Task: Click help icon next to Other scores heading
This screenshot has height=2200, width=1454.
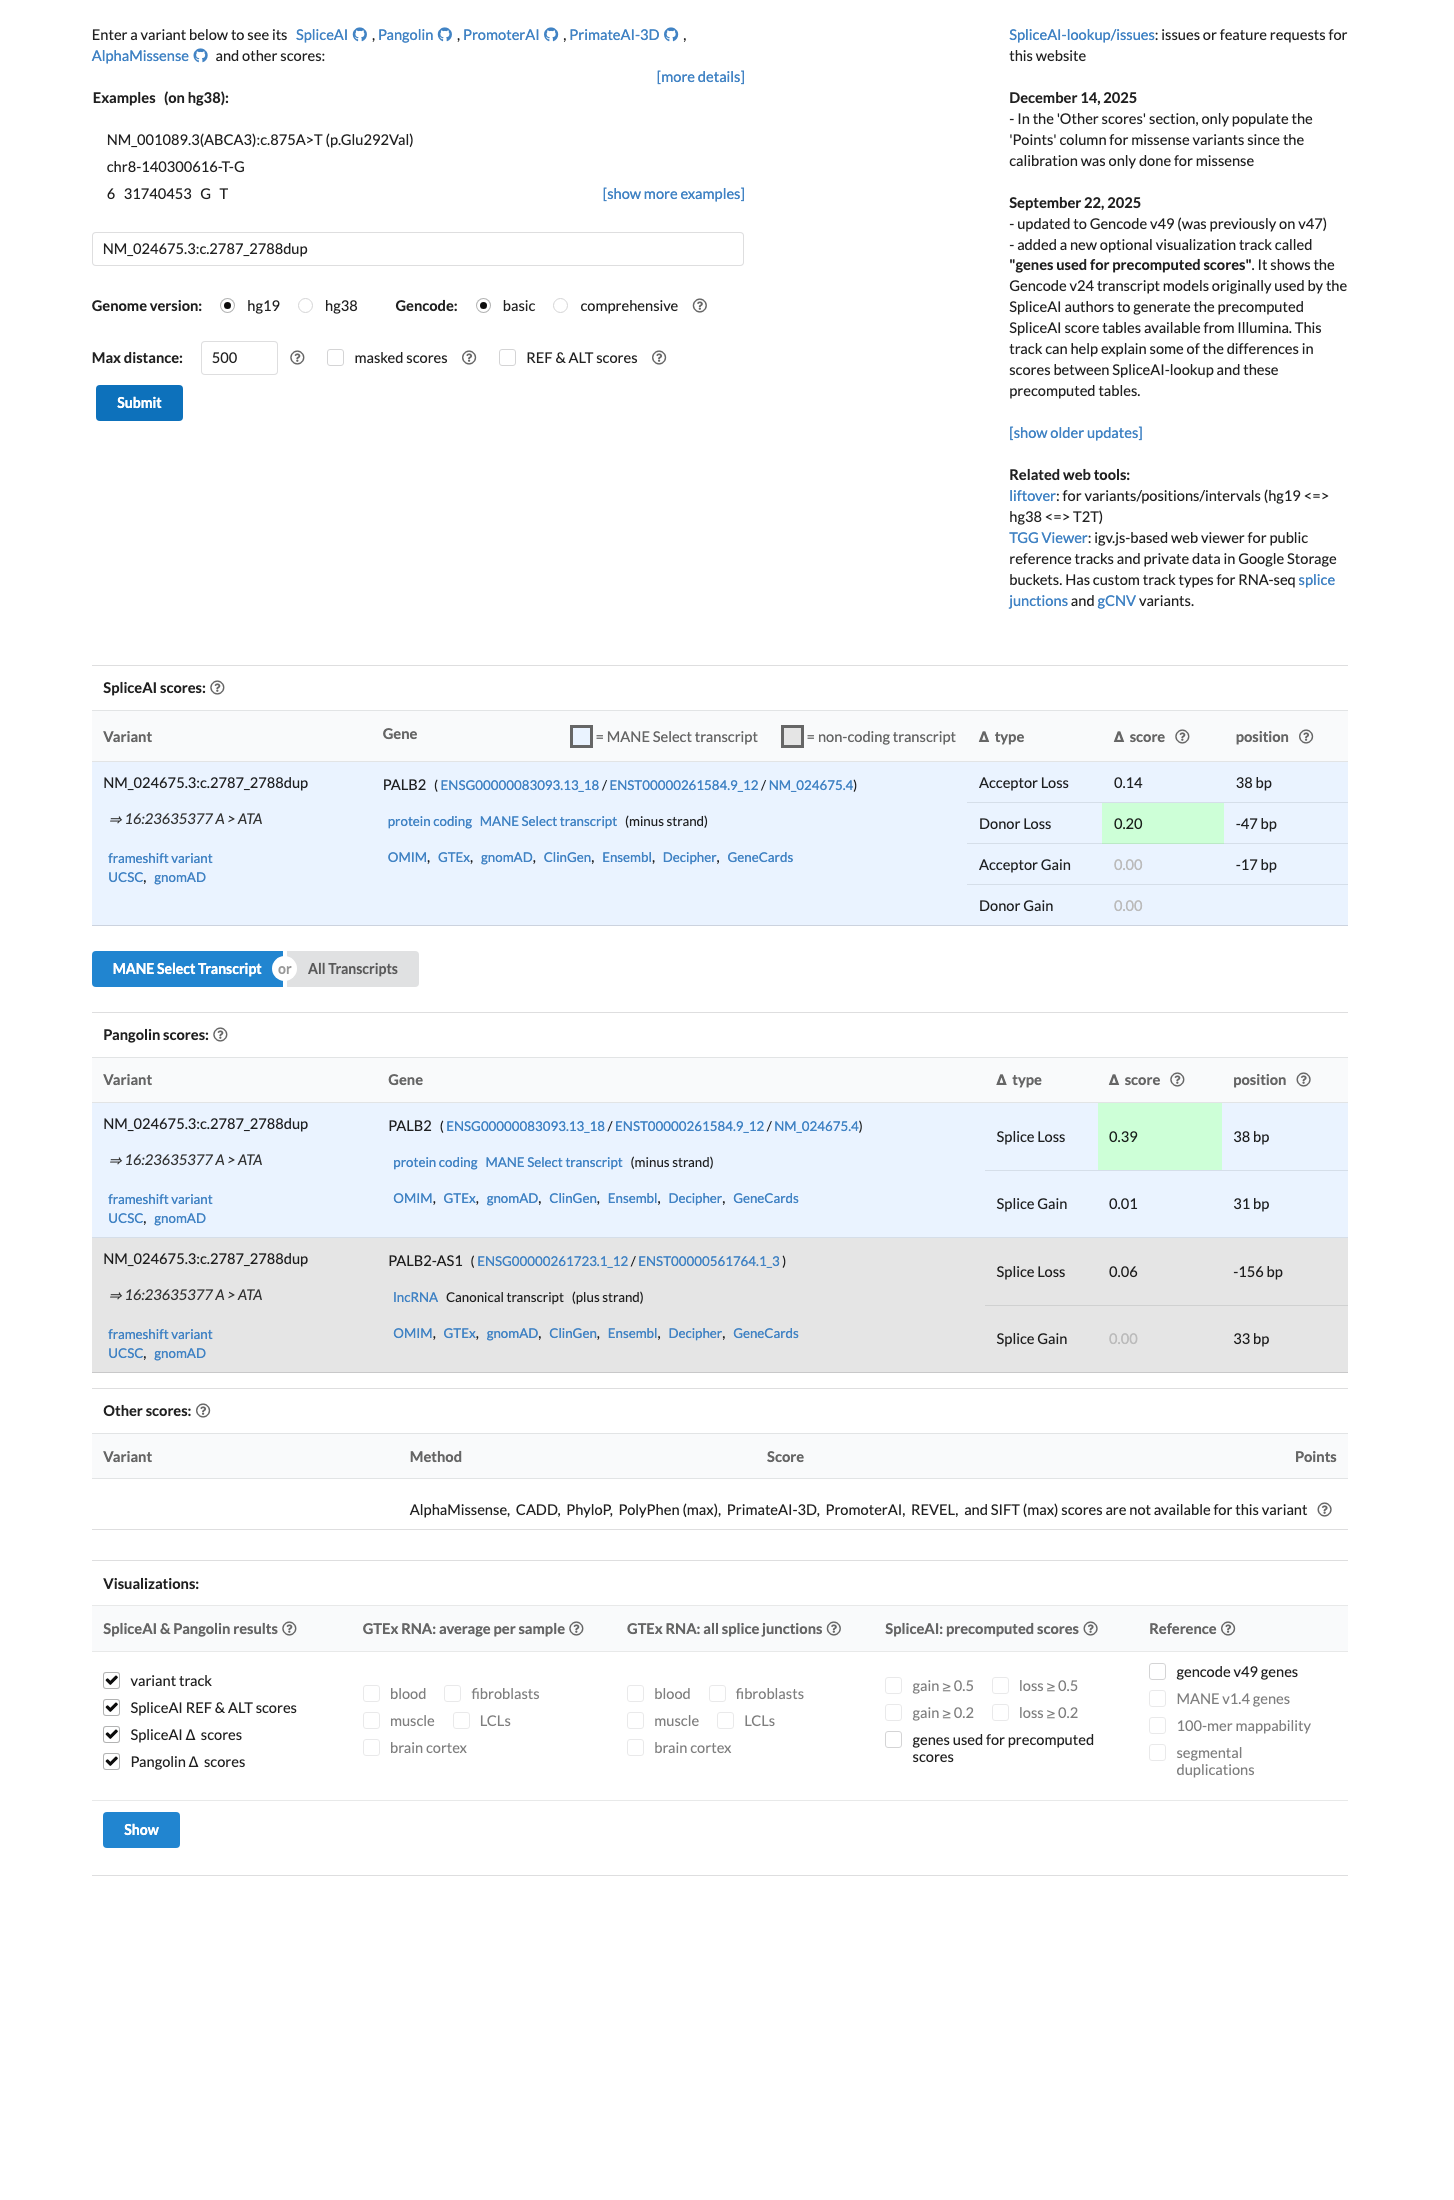Action: click(203, 1411)
